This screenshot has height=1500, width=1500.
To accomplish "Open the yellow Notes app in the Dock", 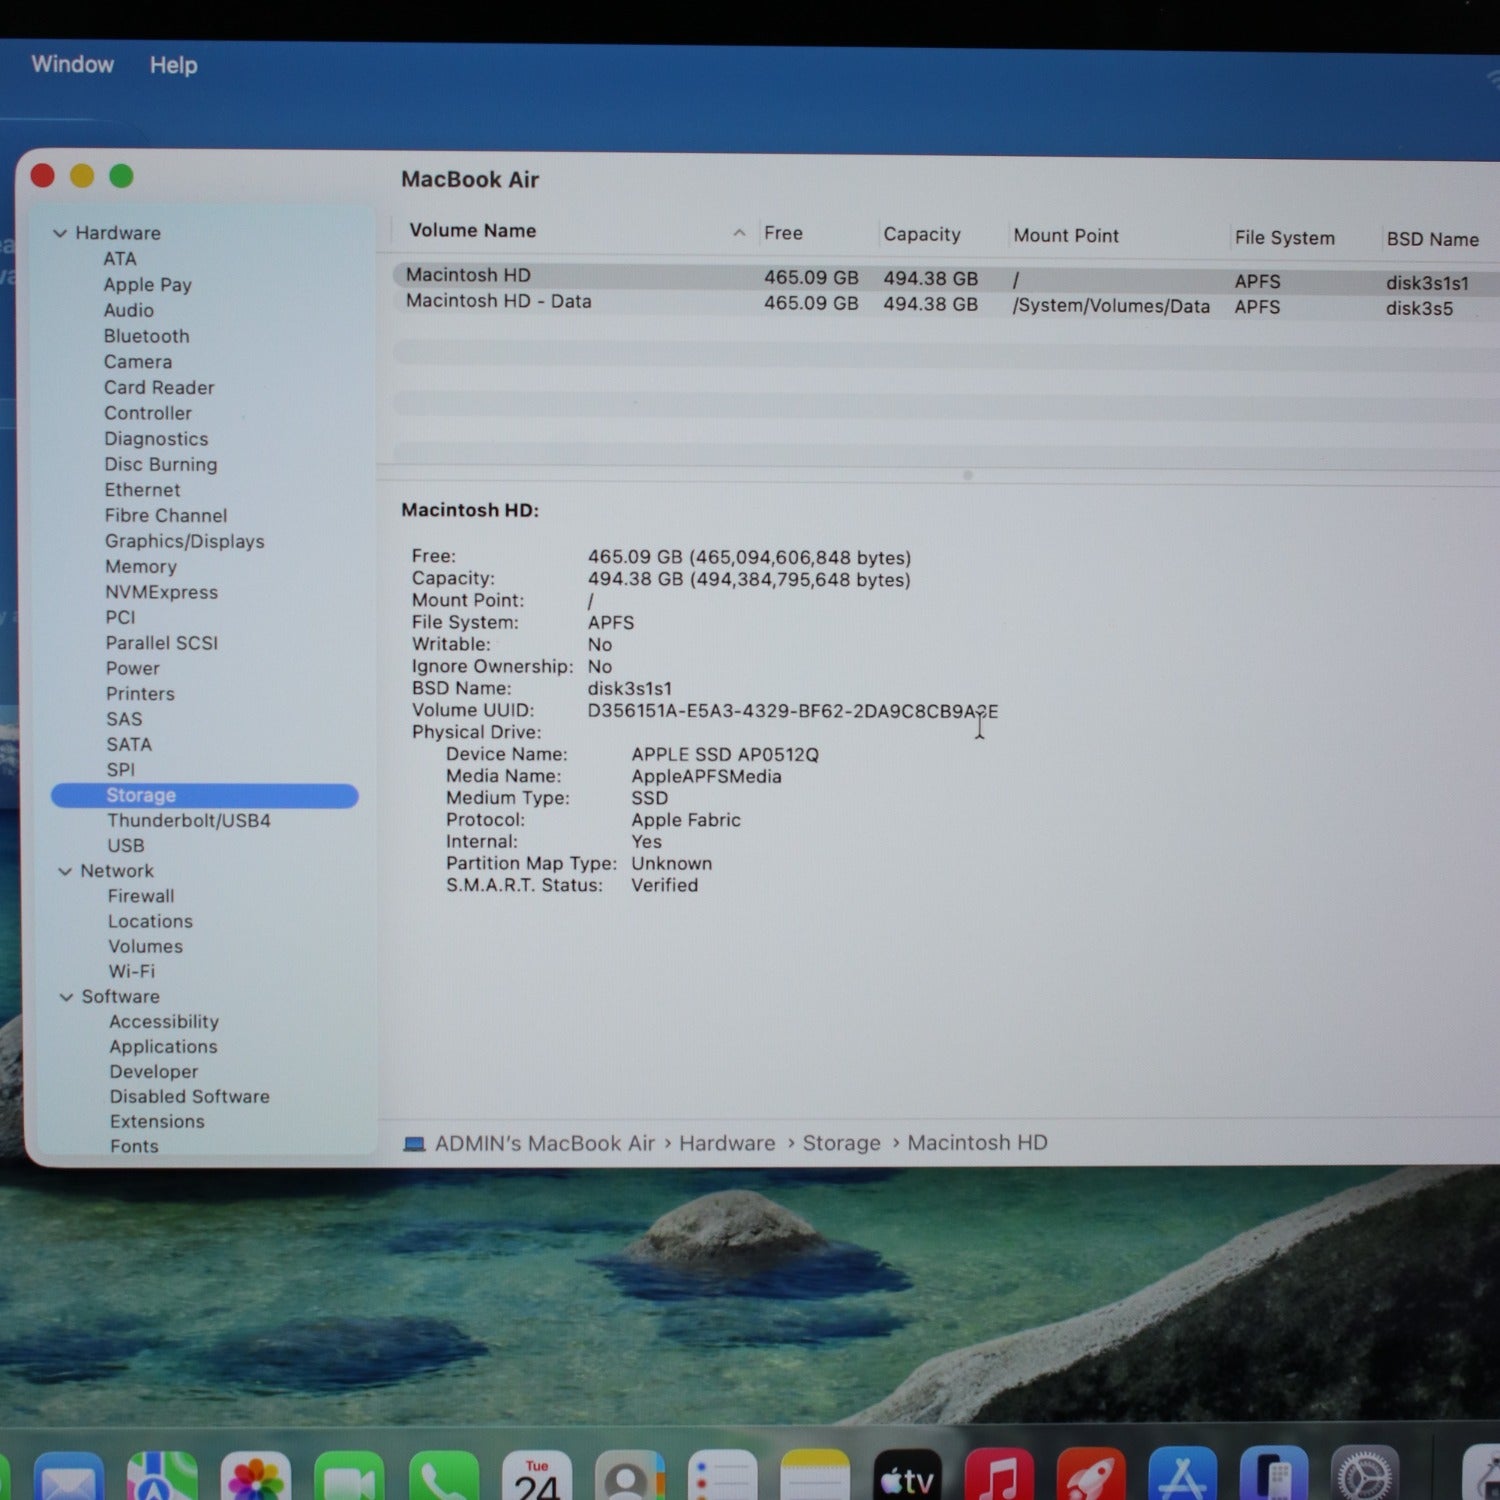I will coord(815,1477).
